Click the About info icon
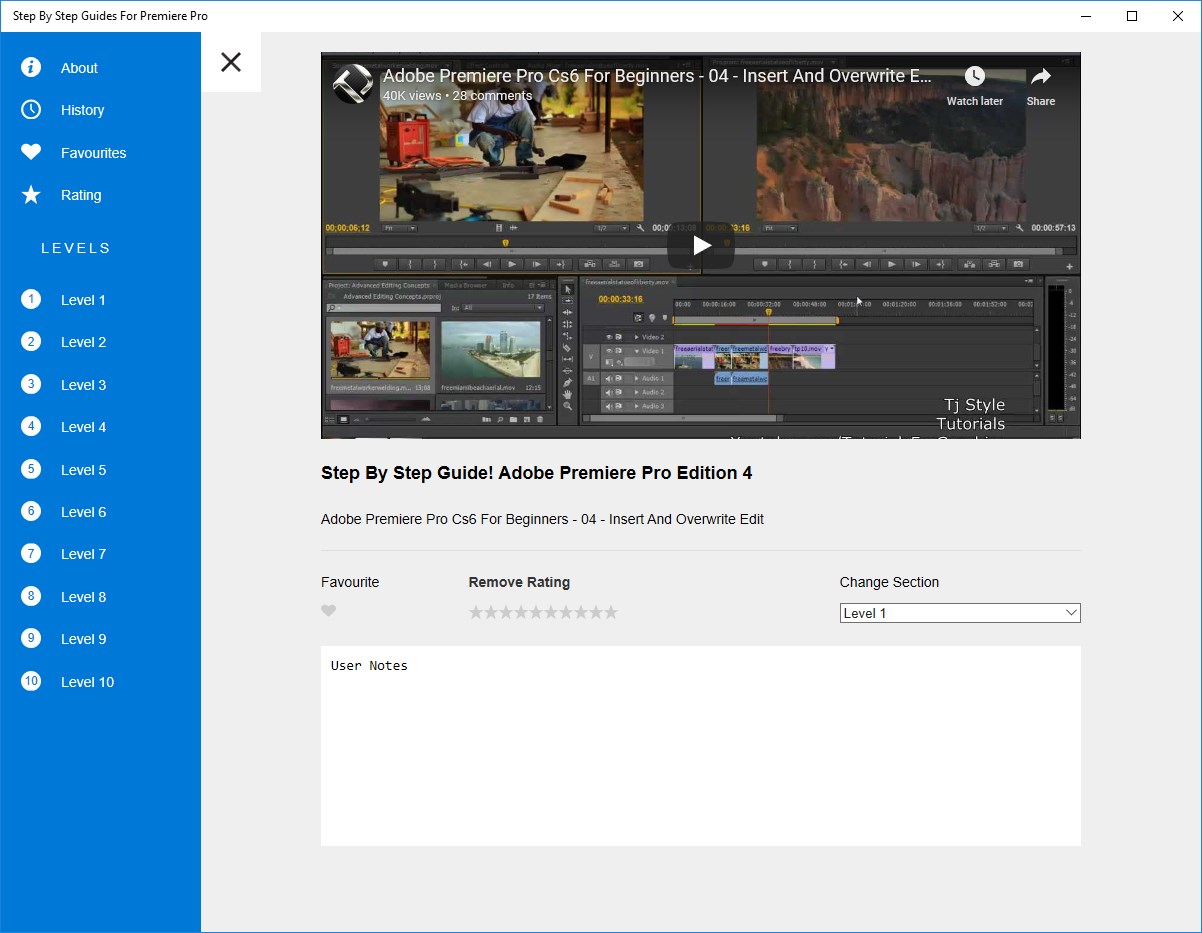Viewport: 1202px width, 933px height. coord(31,67)
